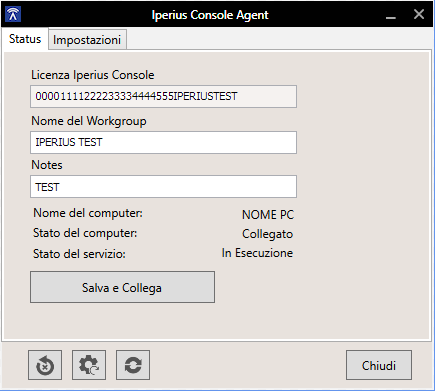
Task: Click the Chiudi button
Action: point(379,365)
